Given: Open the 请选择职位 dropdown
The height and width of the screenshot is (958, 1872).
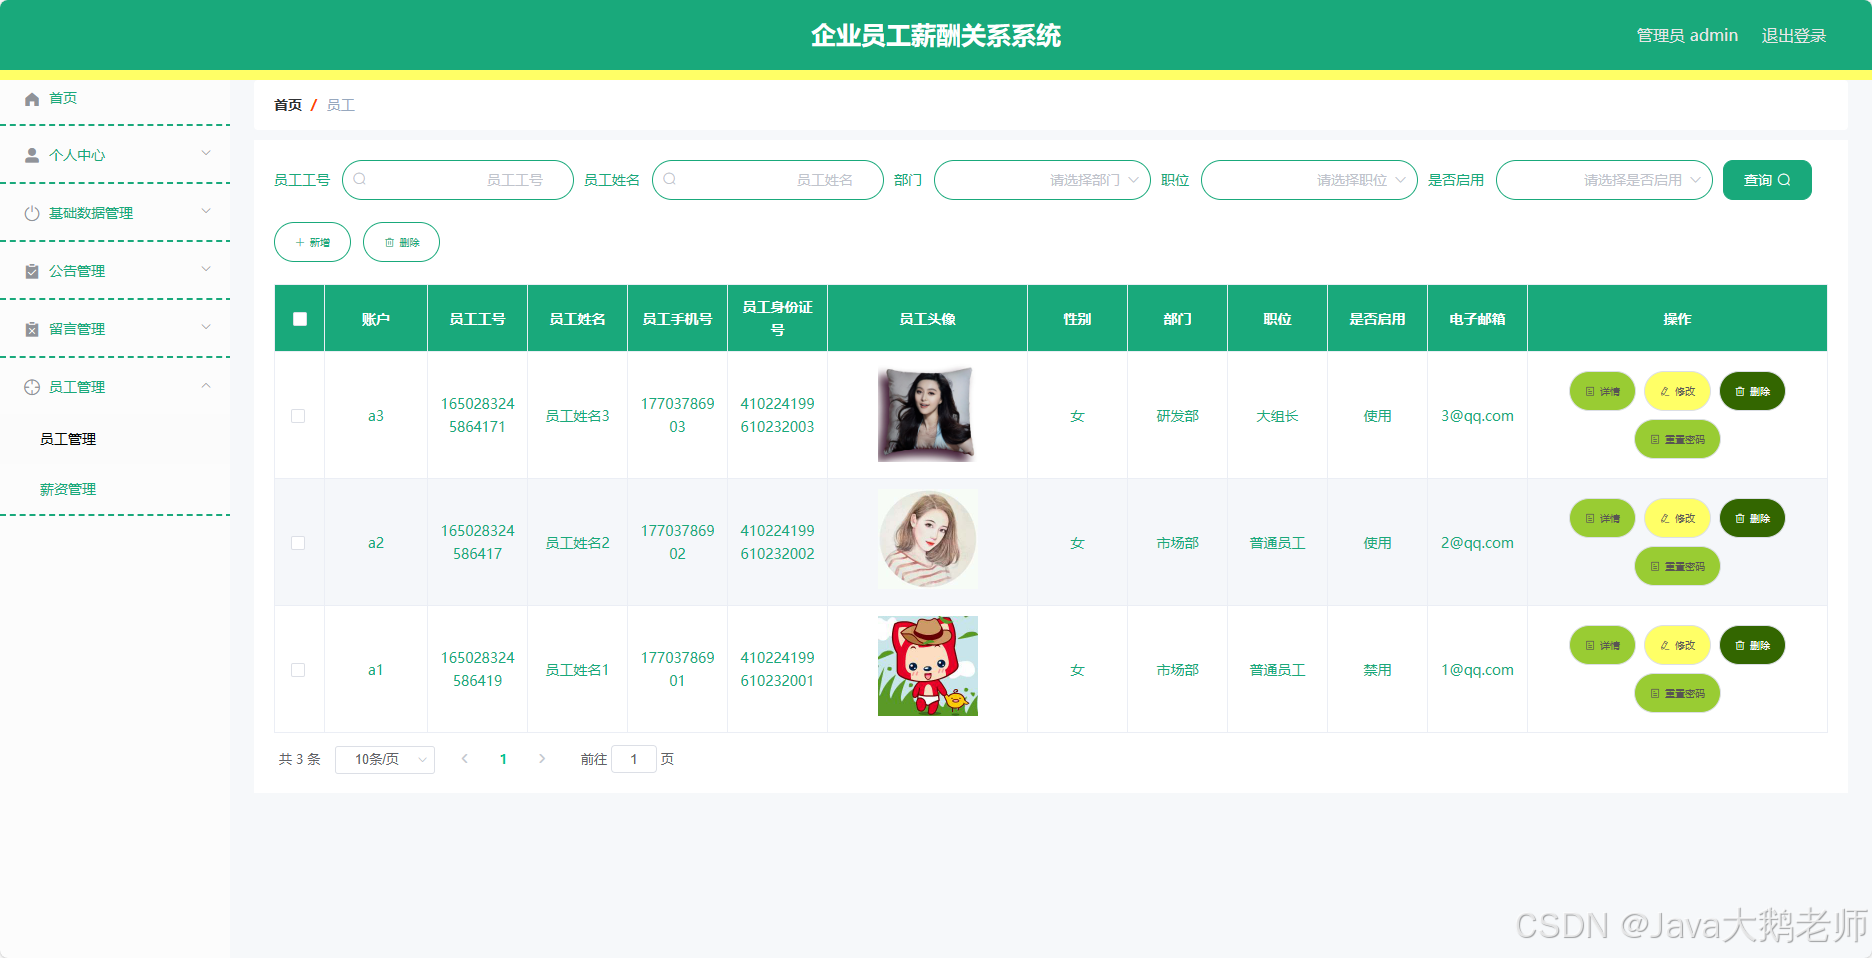Looking at the screenshot, I should point(1308,180).
